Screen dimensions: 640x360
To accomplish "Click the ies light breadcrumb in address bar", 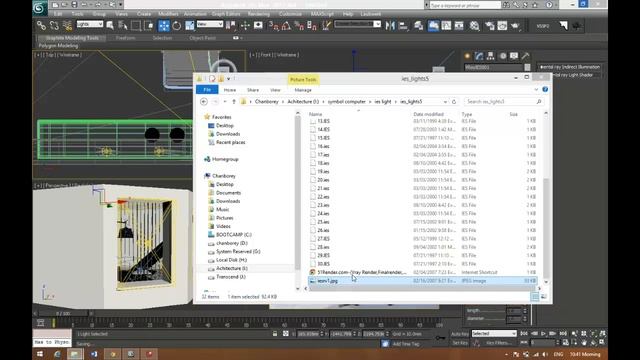I will click(383, 102).
